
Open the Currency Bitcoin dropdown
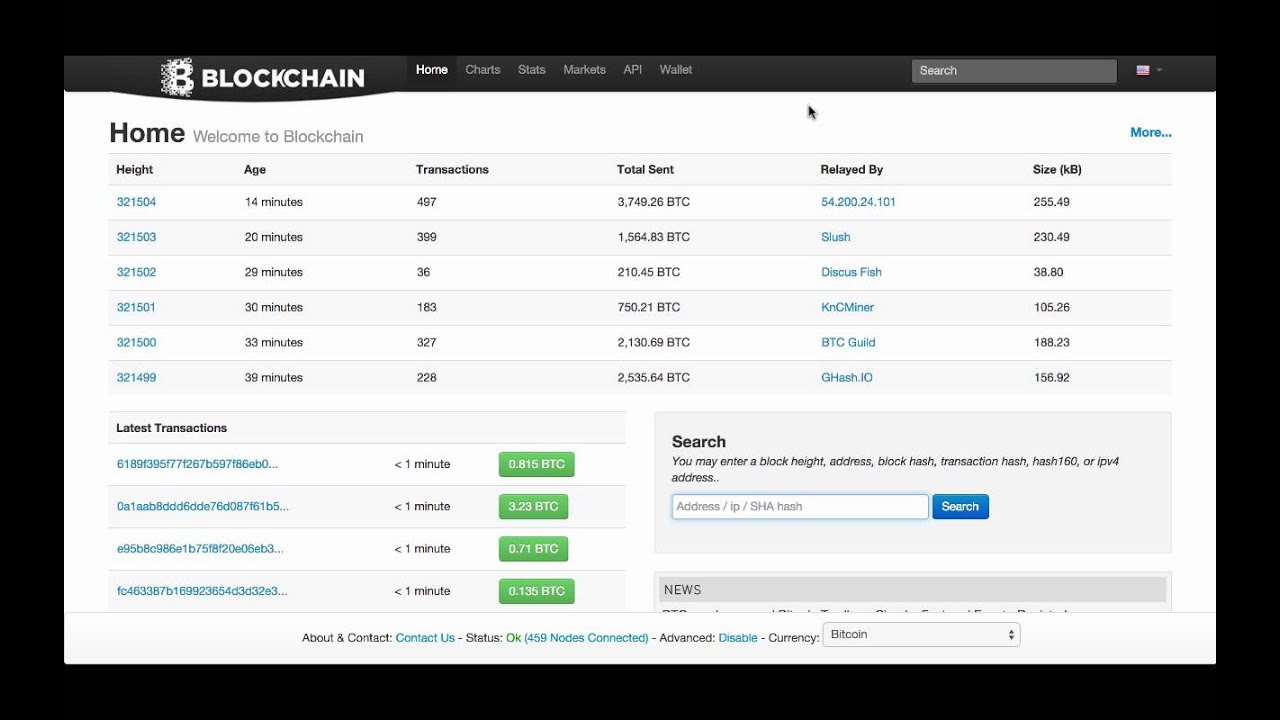921,635
